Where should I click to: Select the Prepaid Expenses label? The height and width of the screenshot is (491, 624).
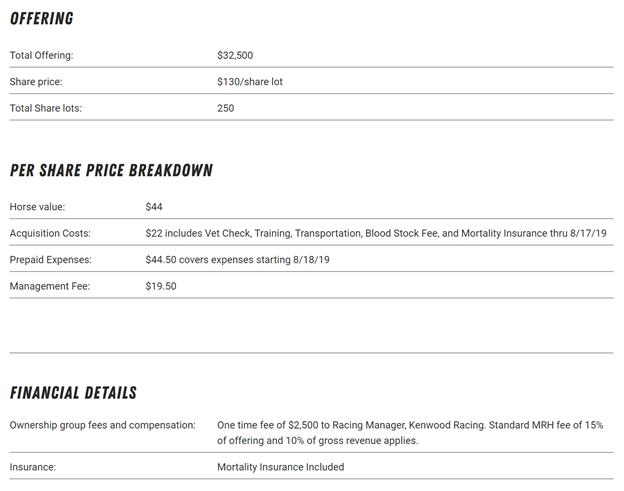click(x=50, y=259)
